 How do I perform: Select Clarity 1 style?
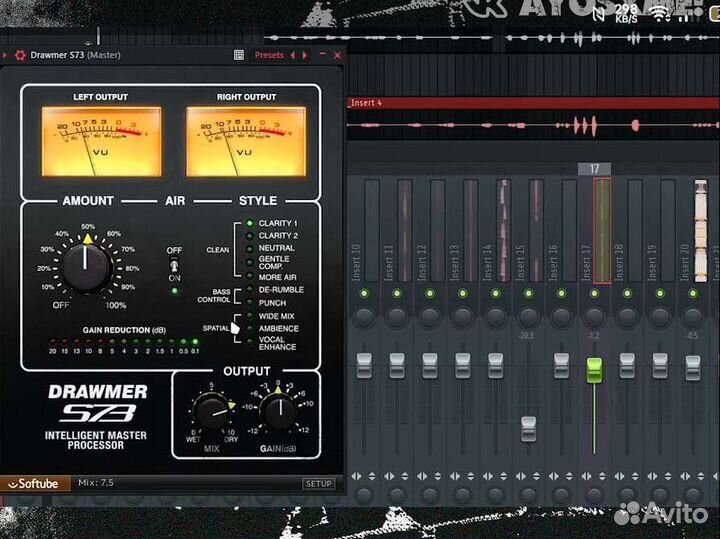[x=250, y=224]
